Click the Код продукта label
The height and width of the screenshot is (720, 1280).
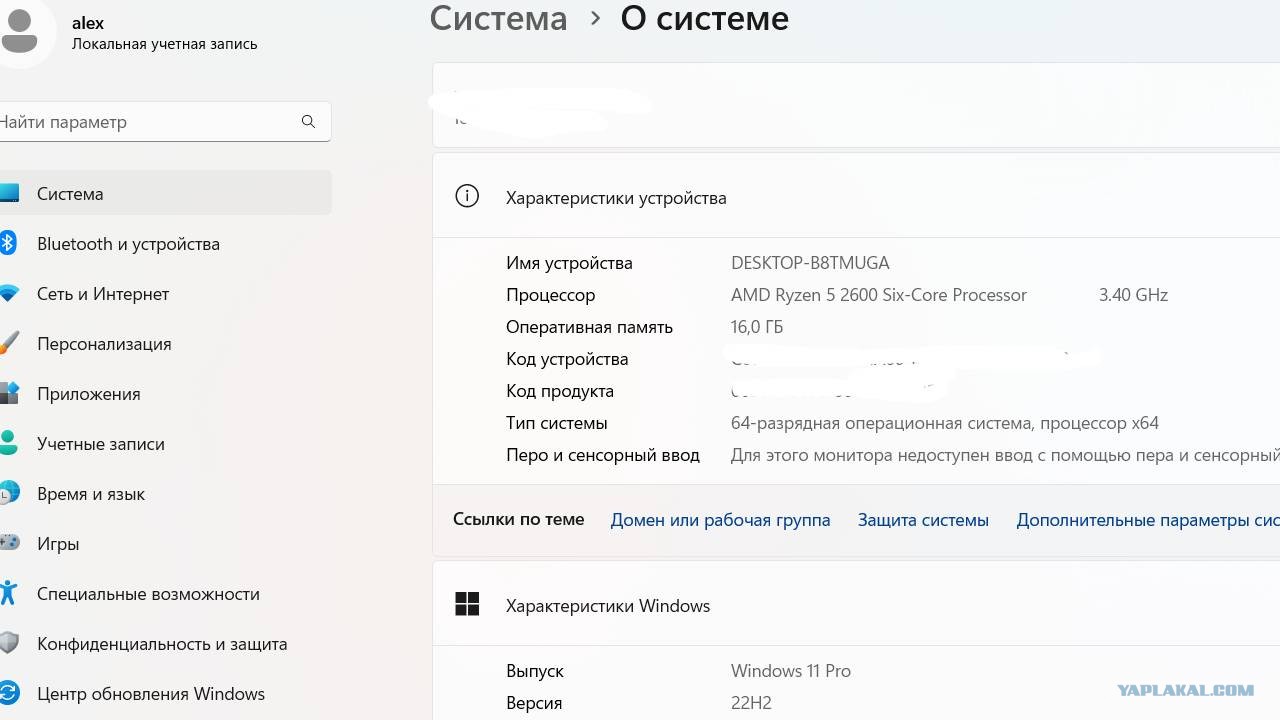point(560,391)
